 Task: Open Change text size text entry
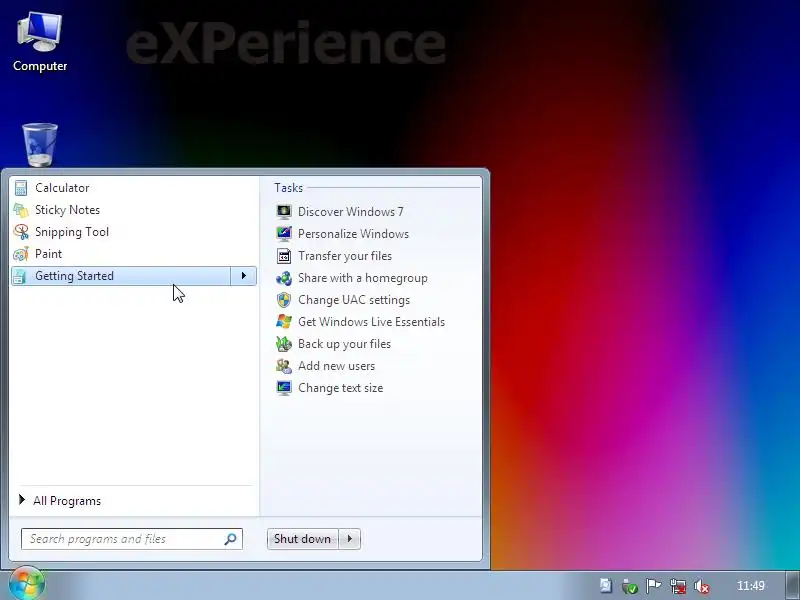(340, 388)
